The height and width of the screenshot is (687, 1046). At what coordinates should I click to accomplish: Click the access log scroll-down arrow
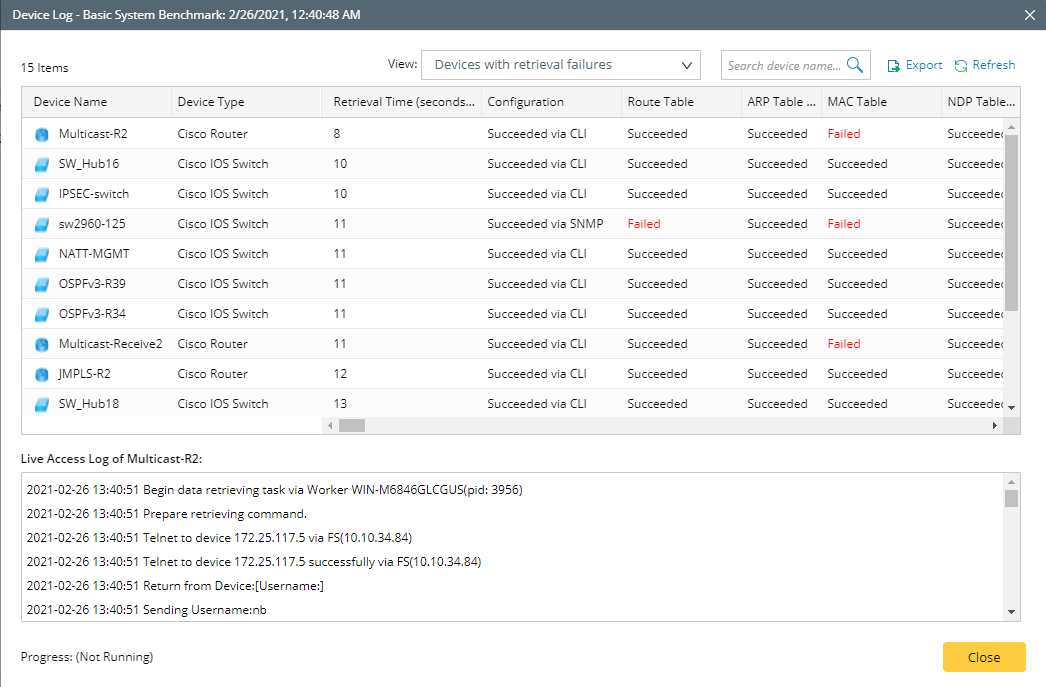1011,612
